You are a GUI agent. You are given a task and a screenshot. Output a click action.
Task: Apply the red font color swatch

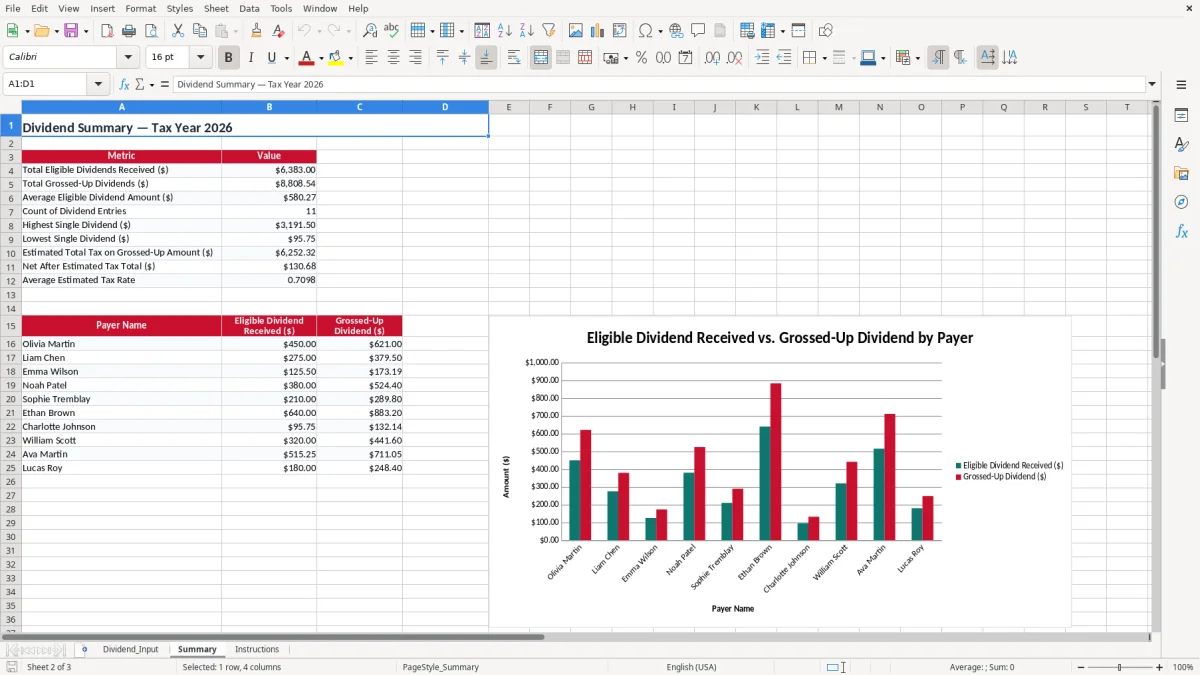(307, 58)
